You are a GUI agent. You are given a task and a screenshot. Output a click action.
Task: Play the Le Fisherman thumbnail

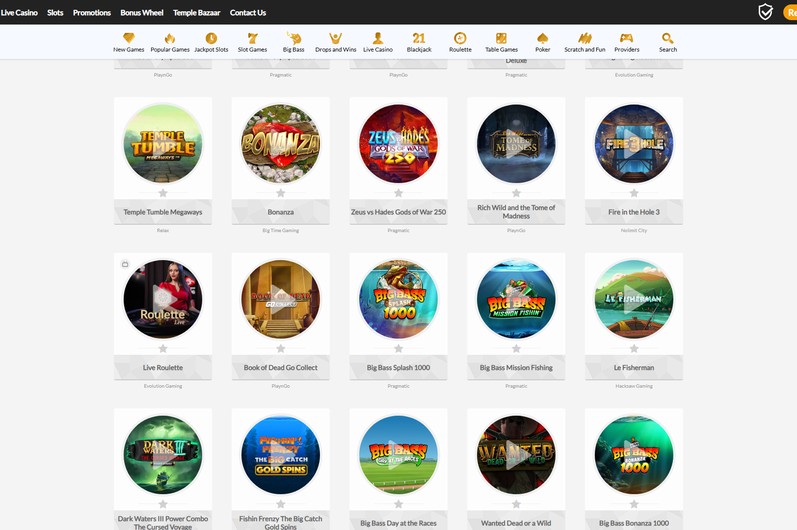click(634, 299)
